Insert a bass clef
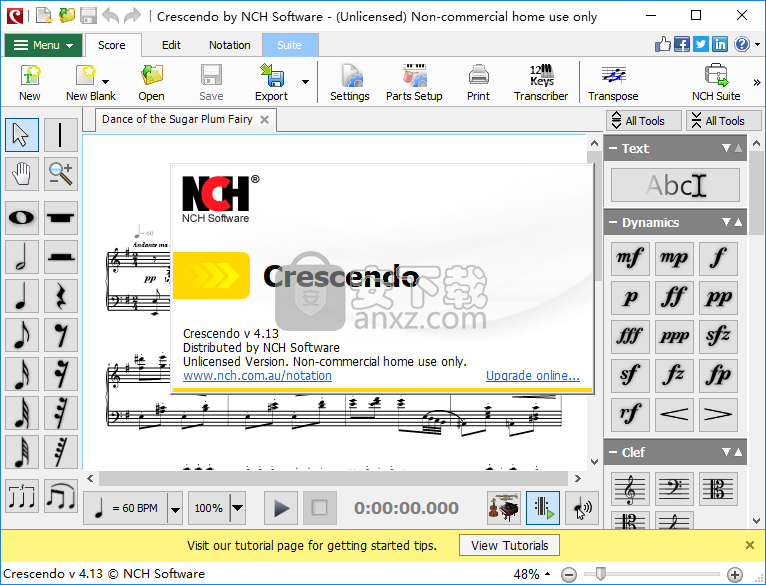 coord(674,489)
